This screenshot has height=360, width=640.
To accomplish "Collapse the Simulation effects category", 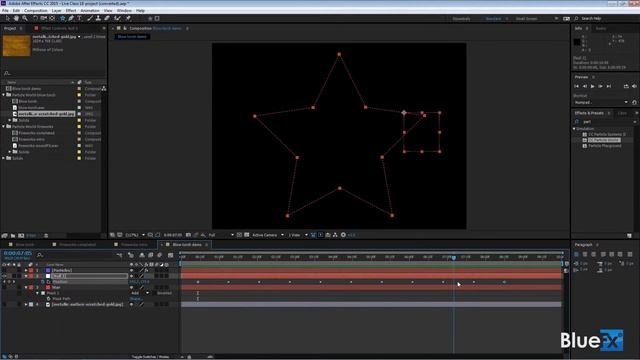I will coord(574,129).
